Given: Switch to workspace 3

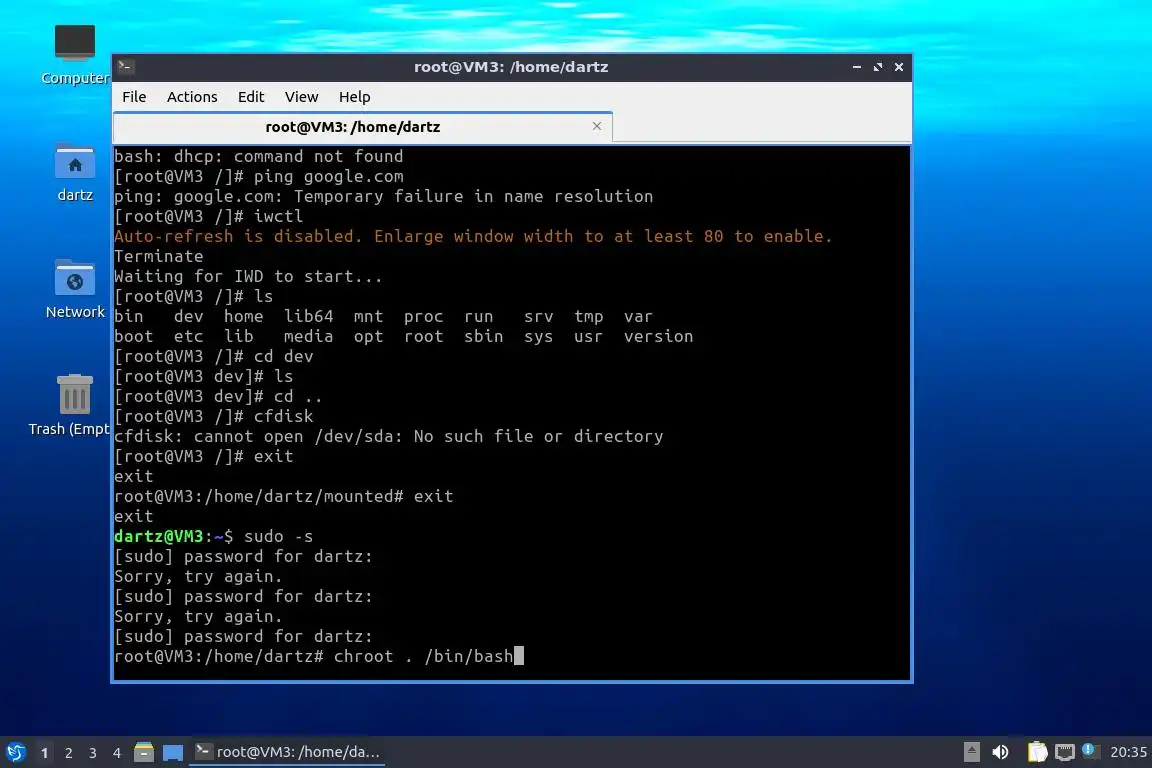Looking at the screenshot, I should [93, 753].
